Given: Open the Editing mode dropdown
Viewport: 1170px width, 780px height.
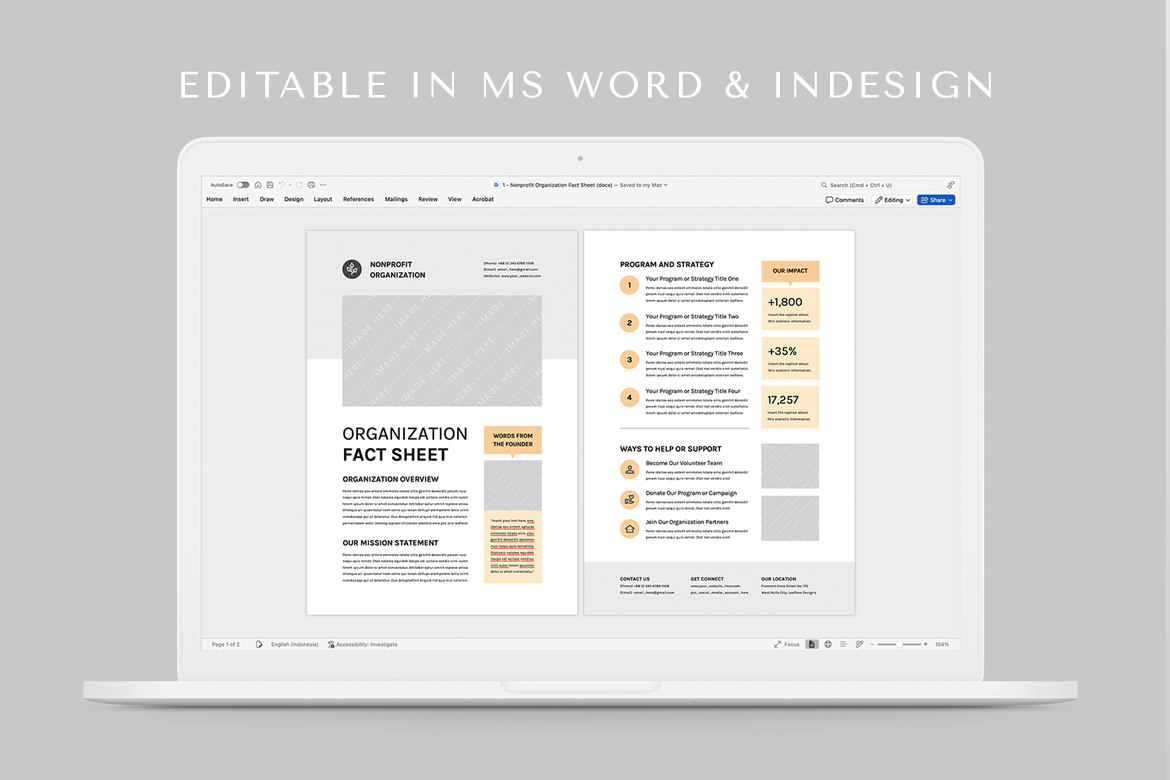Looking at the screenshot, I should click(892, 200).
